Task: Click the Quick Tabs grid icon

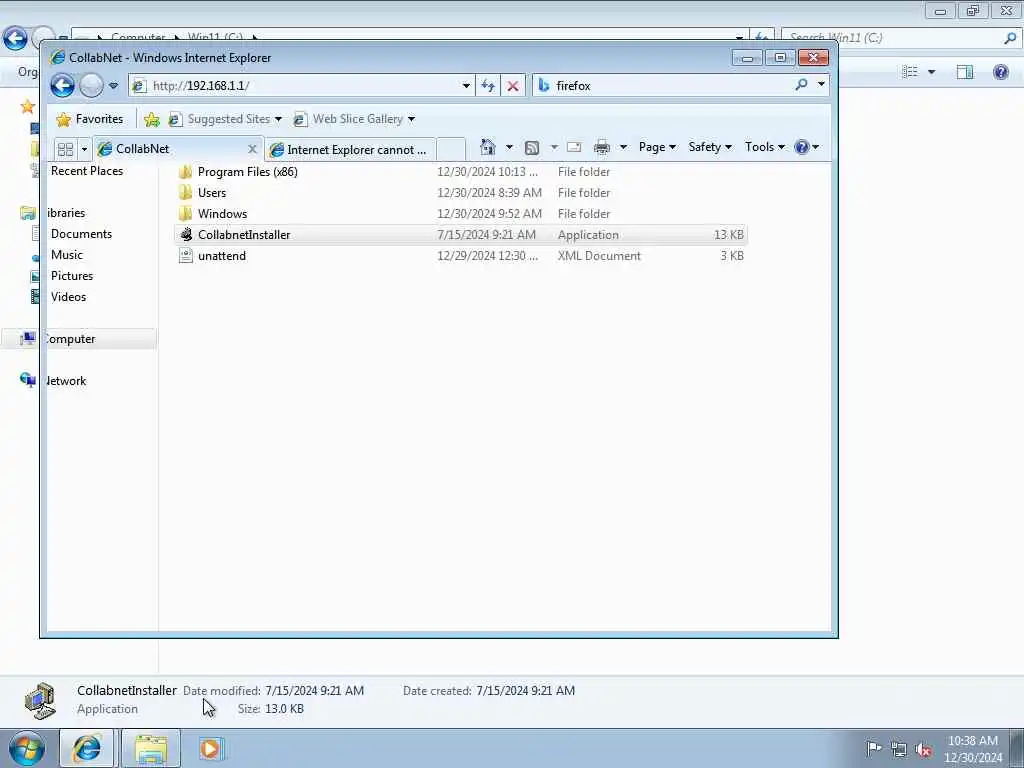Action: (x=65, y=150)
